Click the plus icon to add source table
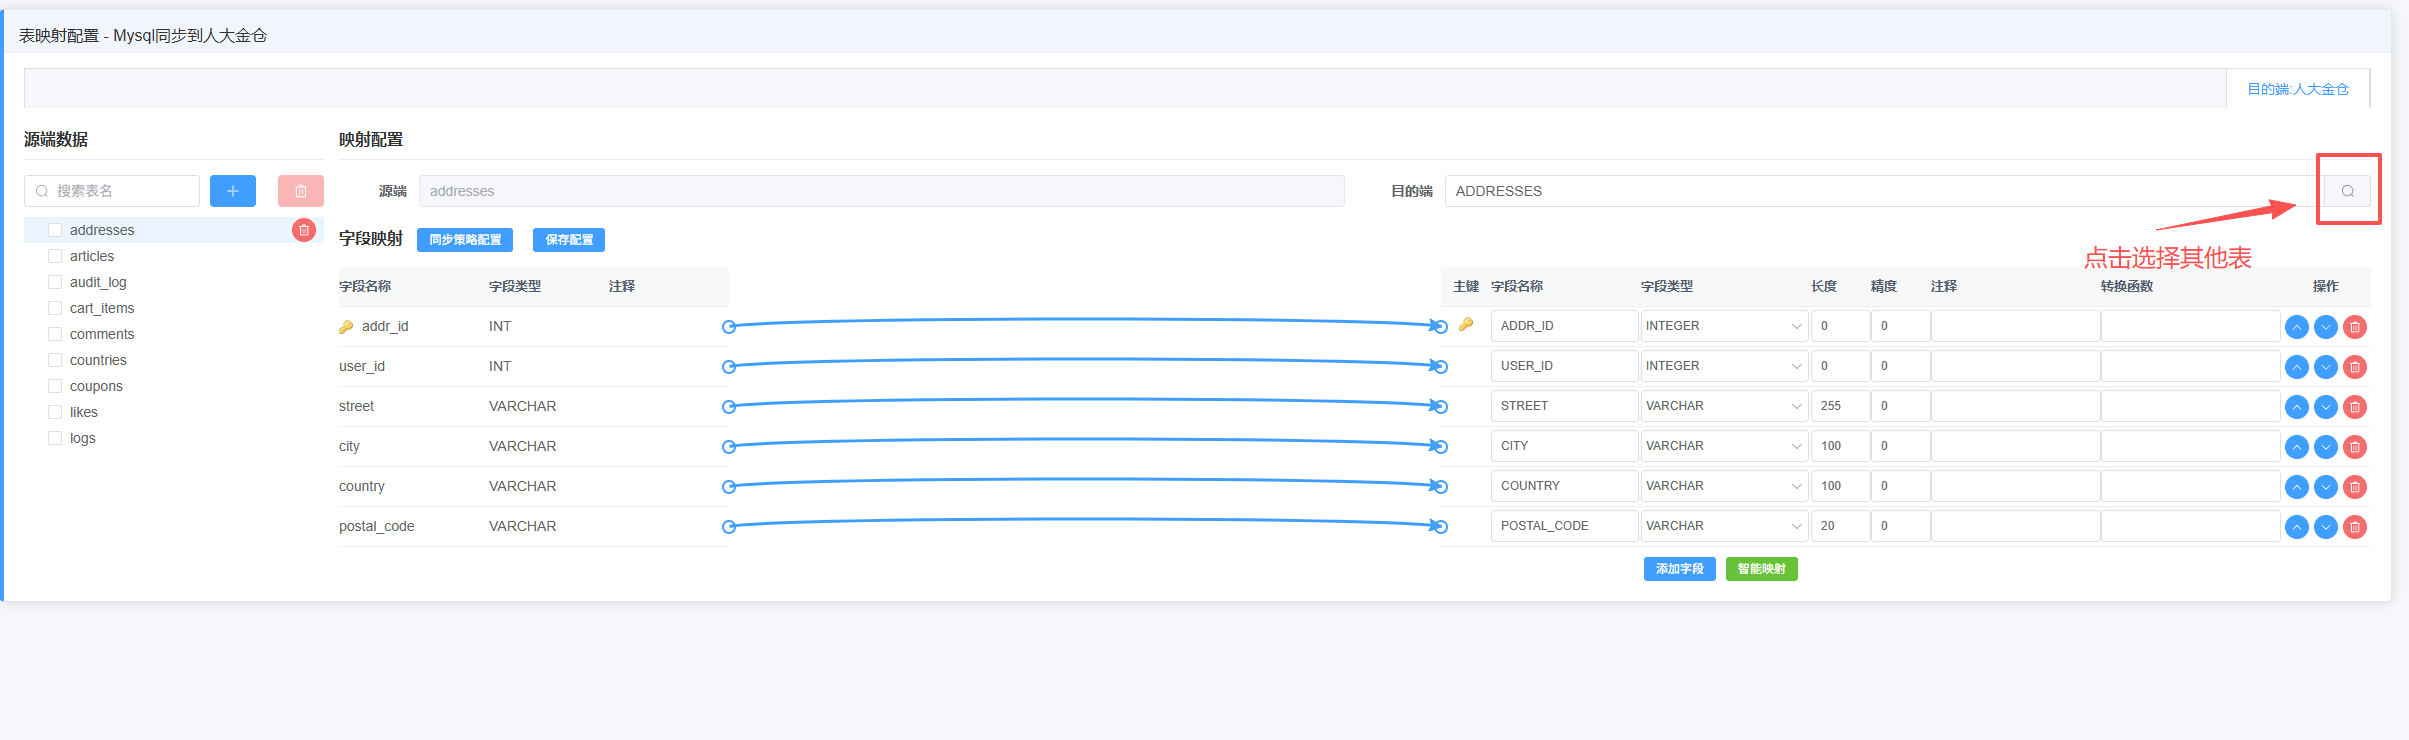 pyautogui.click(x=233, y=191)
